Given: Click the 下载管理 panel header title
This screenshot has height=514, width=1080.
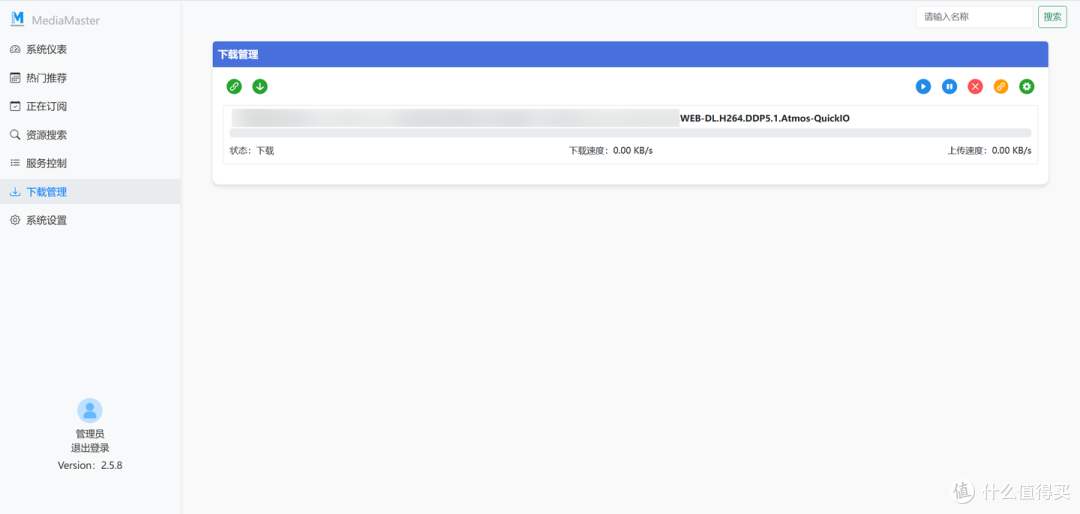Looking at the screenshot, I should 238,54.
